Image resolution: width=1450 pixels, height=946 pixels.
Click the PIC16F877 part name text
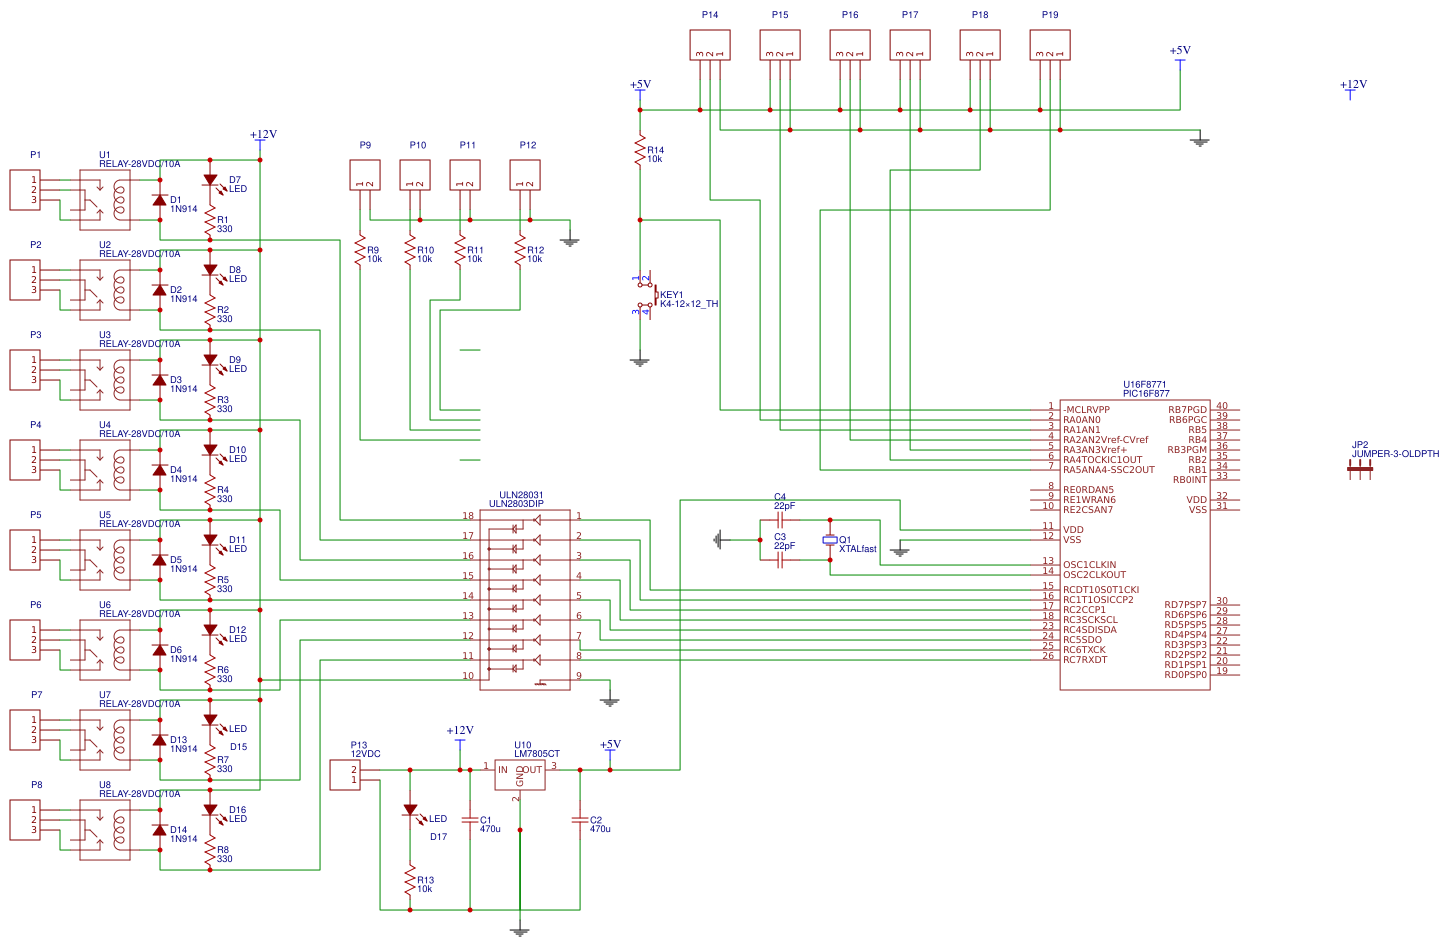point(1146,394)
